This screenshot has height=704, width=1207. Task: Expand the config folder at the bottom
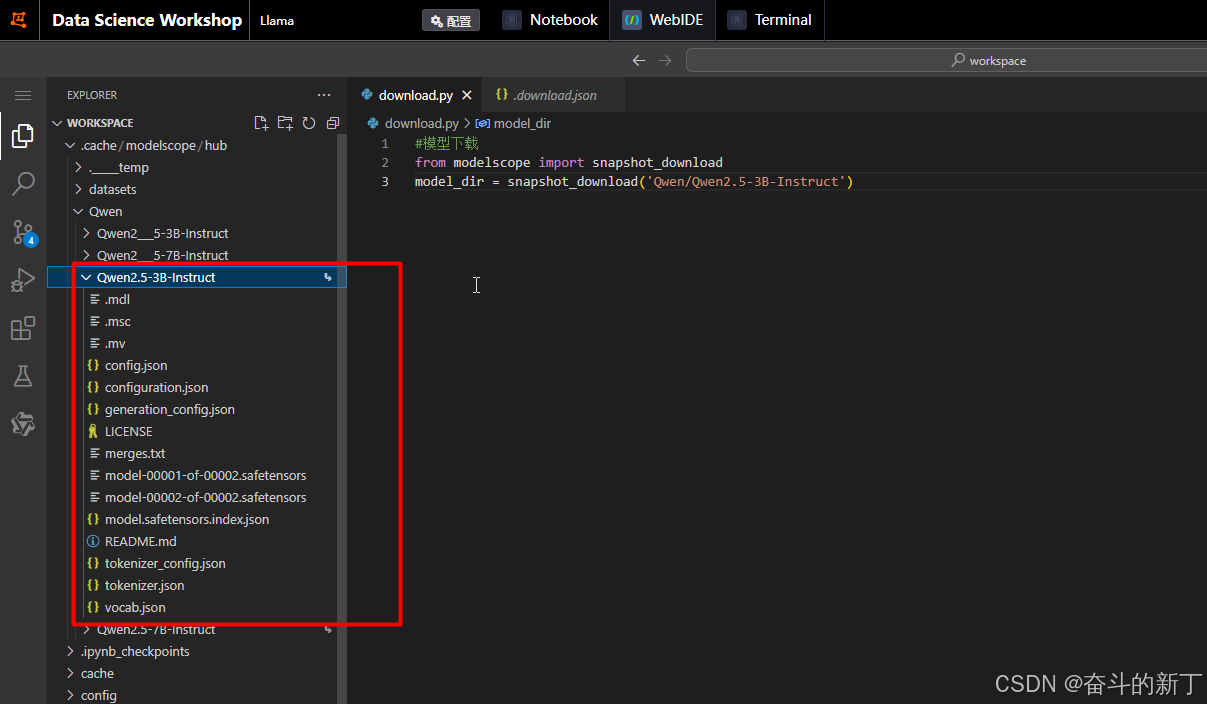[x=98, y=695]
